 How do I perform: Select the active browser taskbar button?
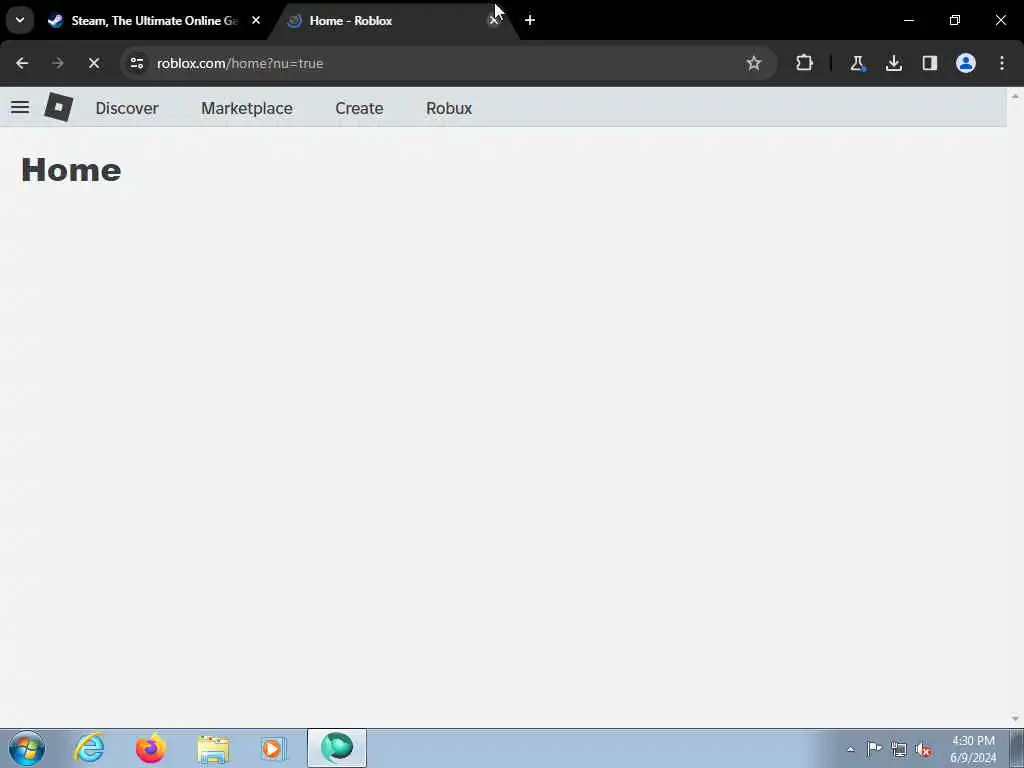[336, 748]
